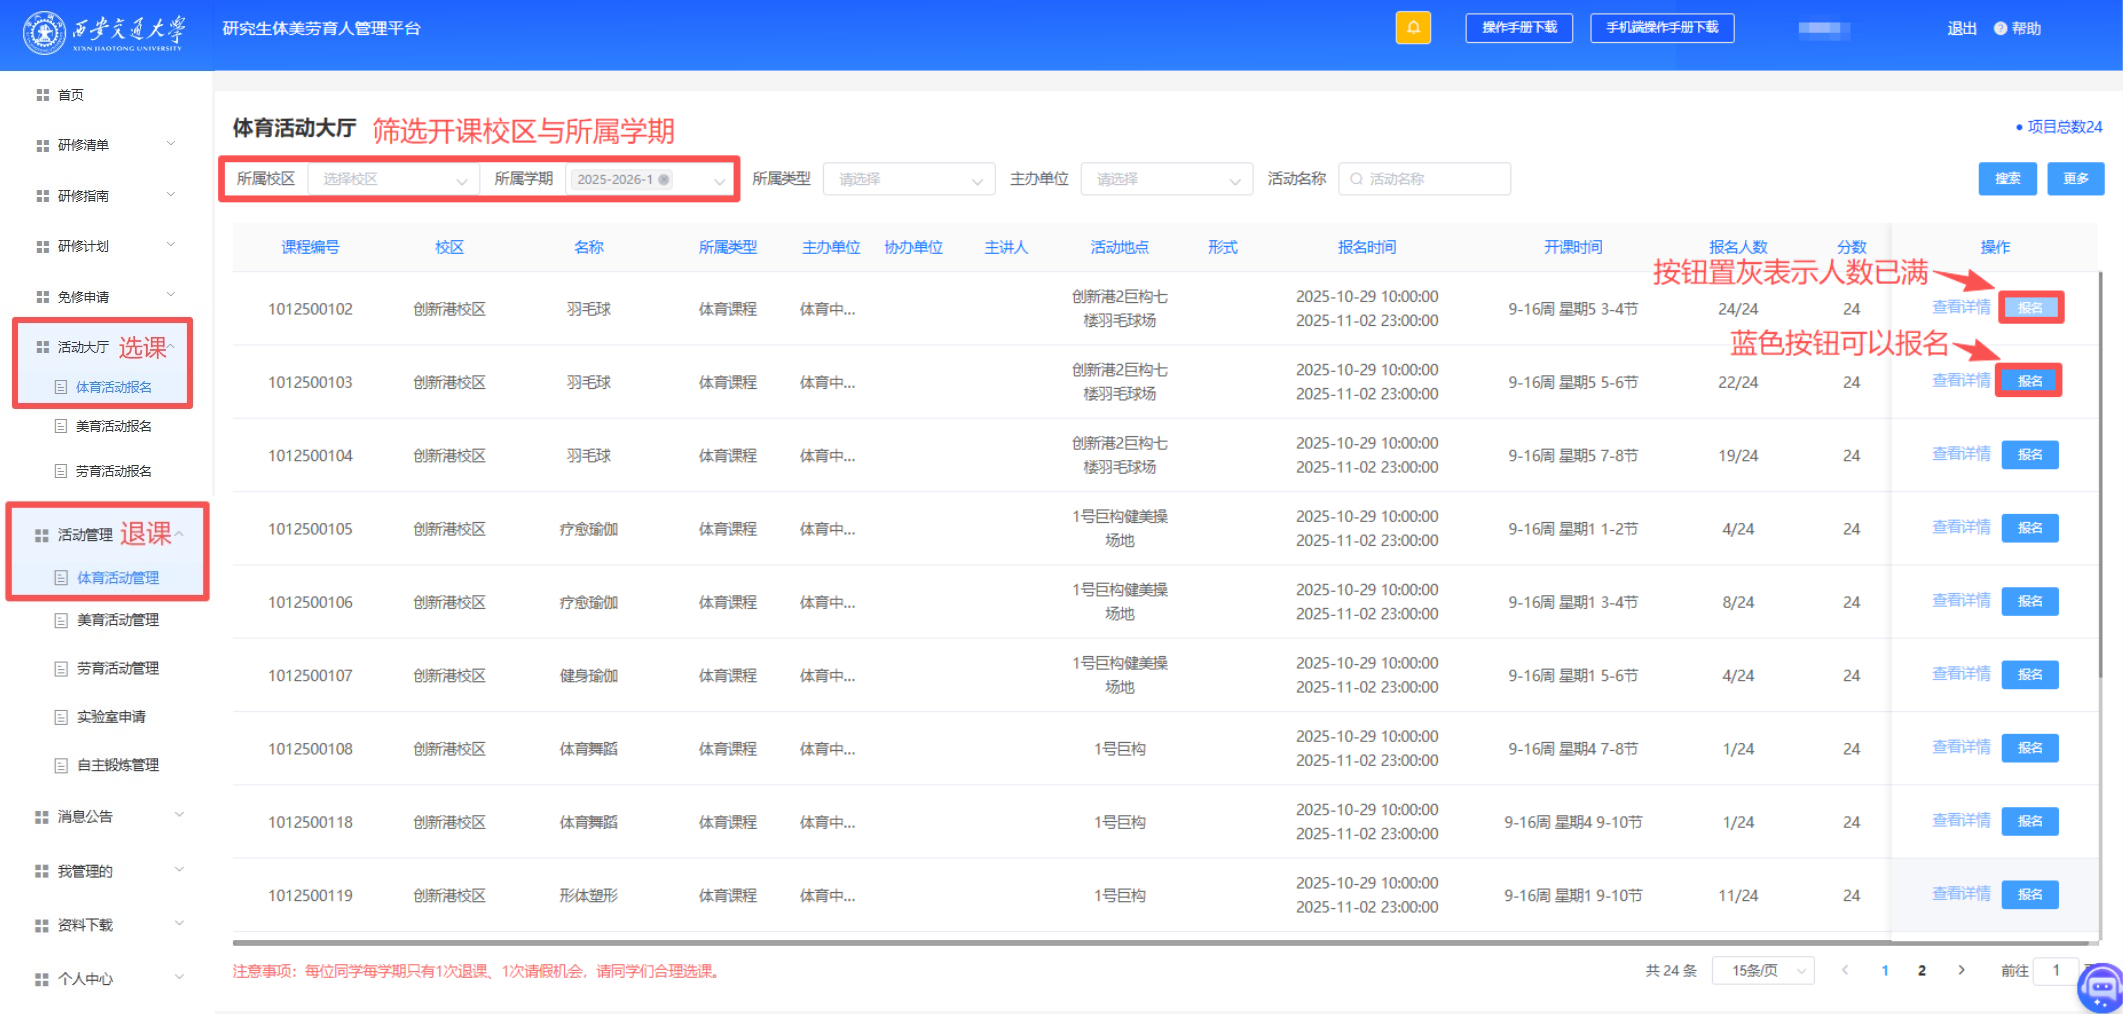Open the chatbot assistant icon
This screenshot has height=1014, width=2123.
pyautogui.click(x=2099, y=988)
